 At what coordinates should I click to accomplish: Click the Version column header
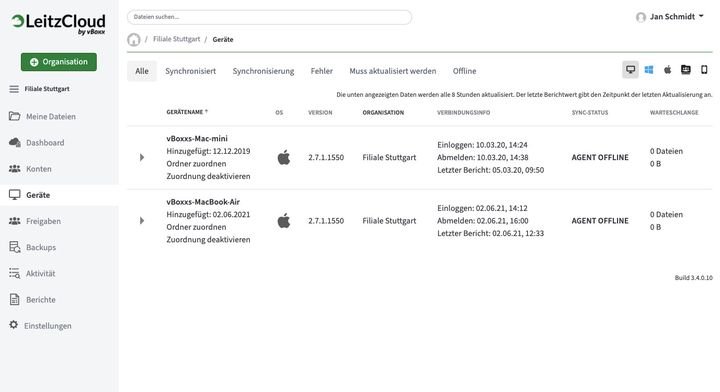coord(320,112)
